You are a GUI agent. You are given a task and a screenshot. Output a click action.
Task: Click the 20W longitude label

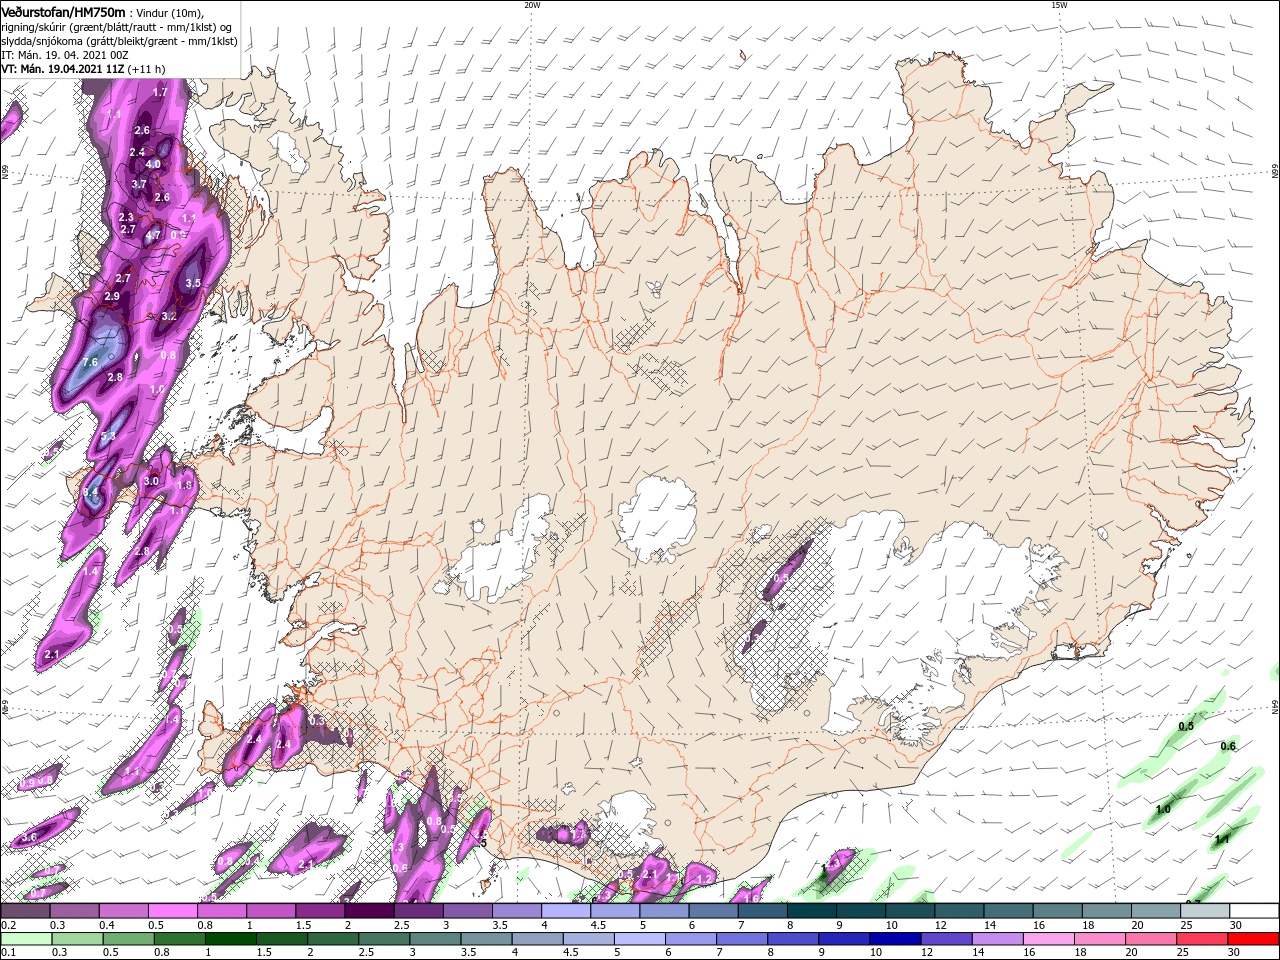tap(532, 5)
